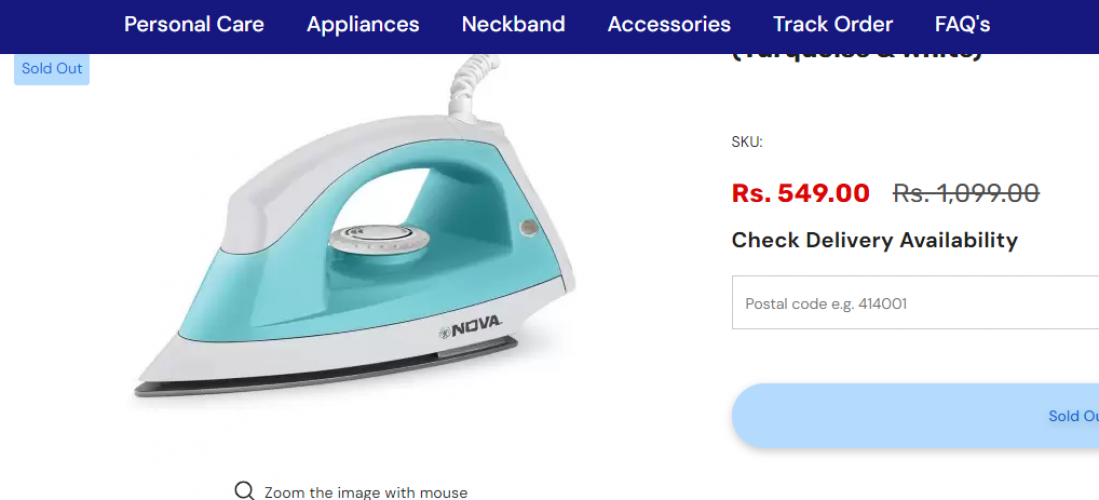Click the struck-through Rs. 1,099.00 price

pyautogui.click(x=966, y=193)
